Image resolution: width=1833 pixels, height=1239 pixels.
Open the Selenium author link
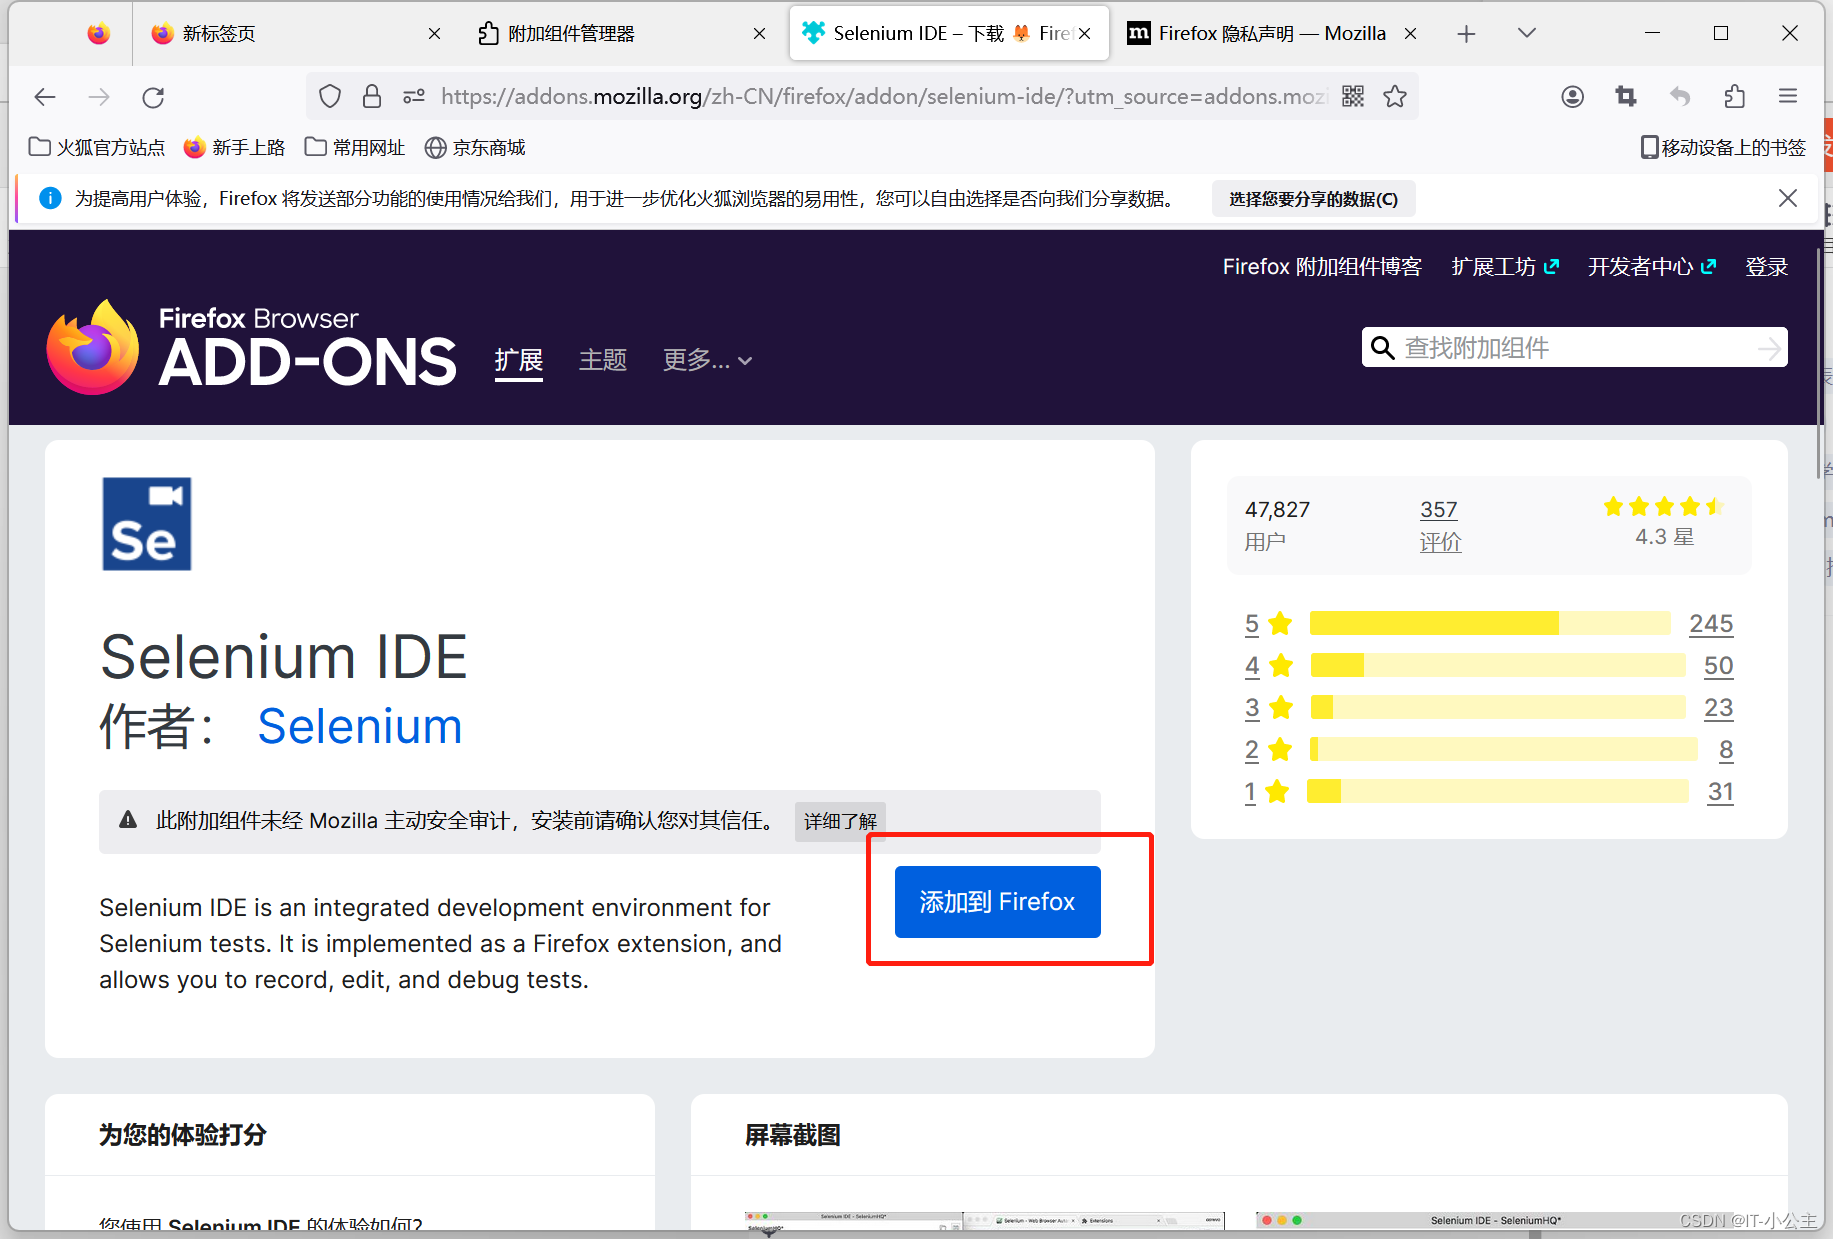click(360, 726)
